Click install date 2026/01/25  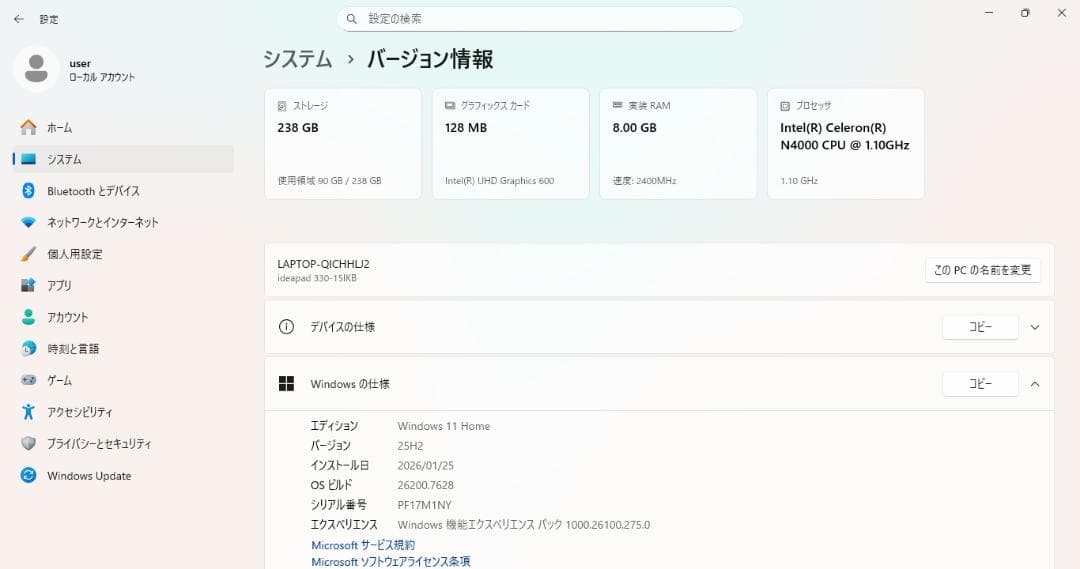tap(426, 466)
